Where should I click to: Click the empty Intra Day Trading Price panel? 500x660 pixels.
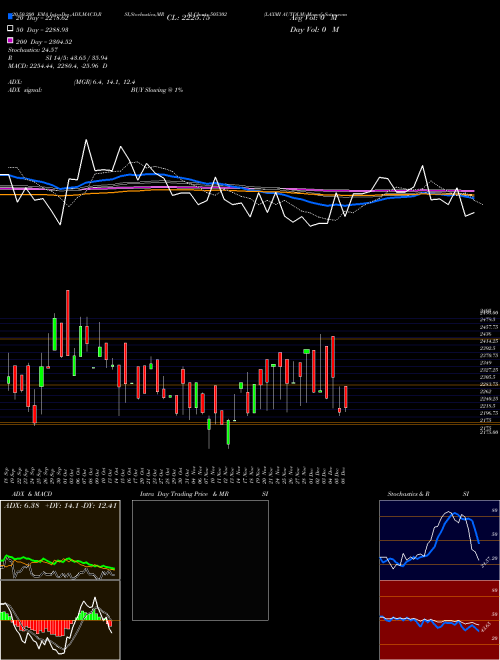[x=200, y=560]
